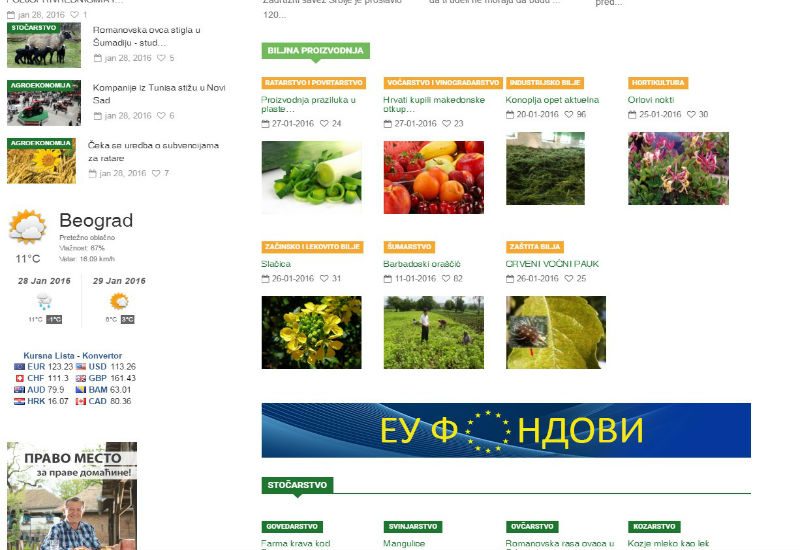Click the red spider mite leaf thumbnail
Image resolution: width=800 pixels, height=550 pixels.
tap(556, 332)
